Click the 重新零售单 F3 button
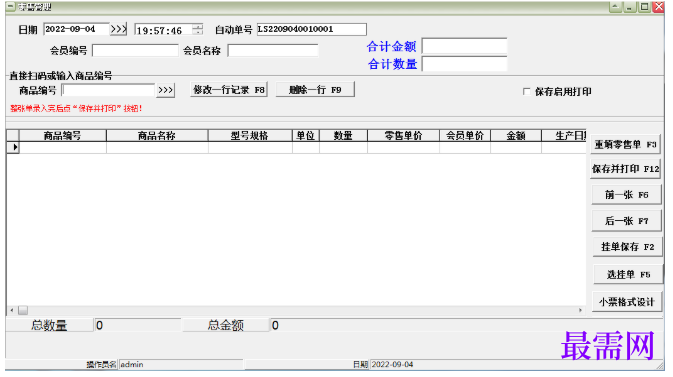673x377 pixels. tap(625, 145)
